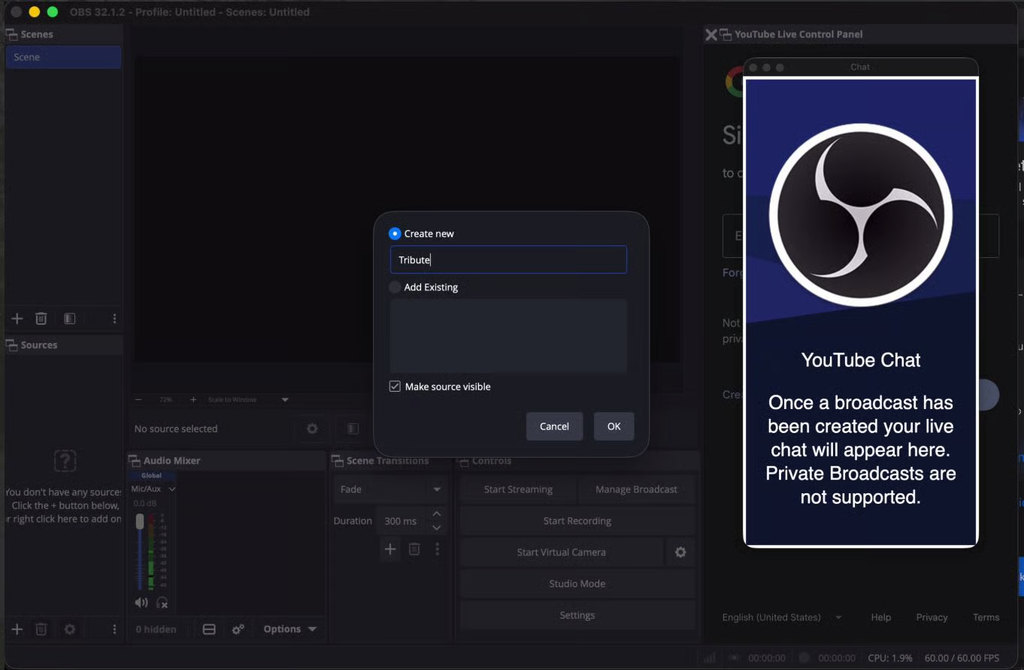This screenshot has width=1024, height=670.
Task: Float the Scene Transitions dock icon
Action: [338, 461]
